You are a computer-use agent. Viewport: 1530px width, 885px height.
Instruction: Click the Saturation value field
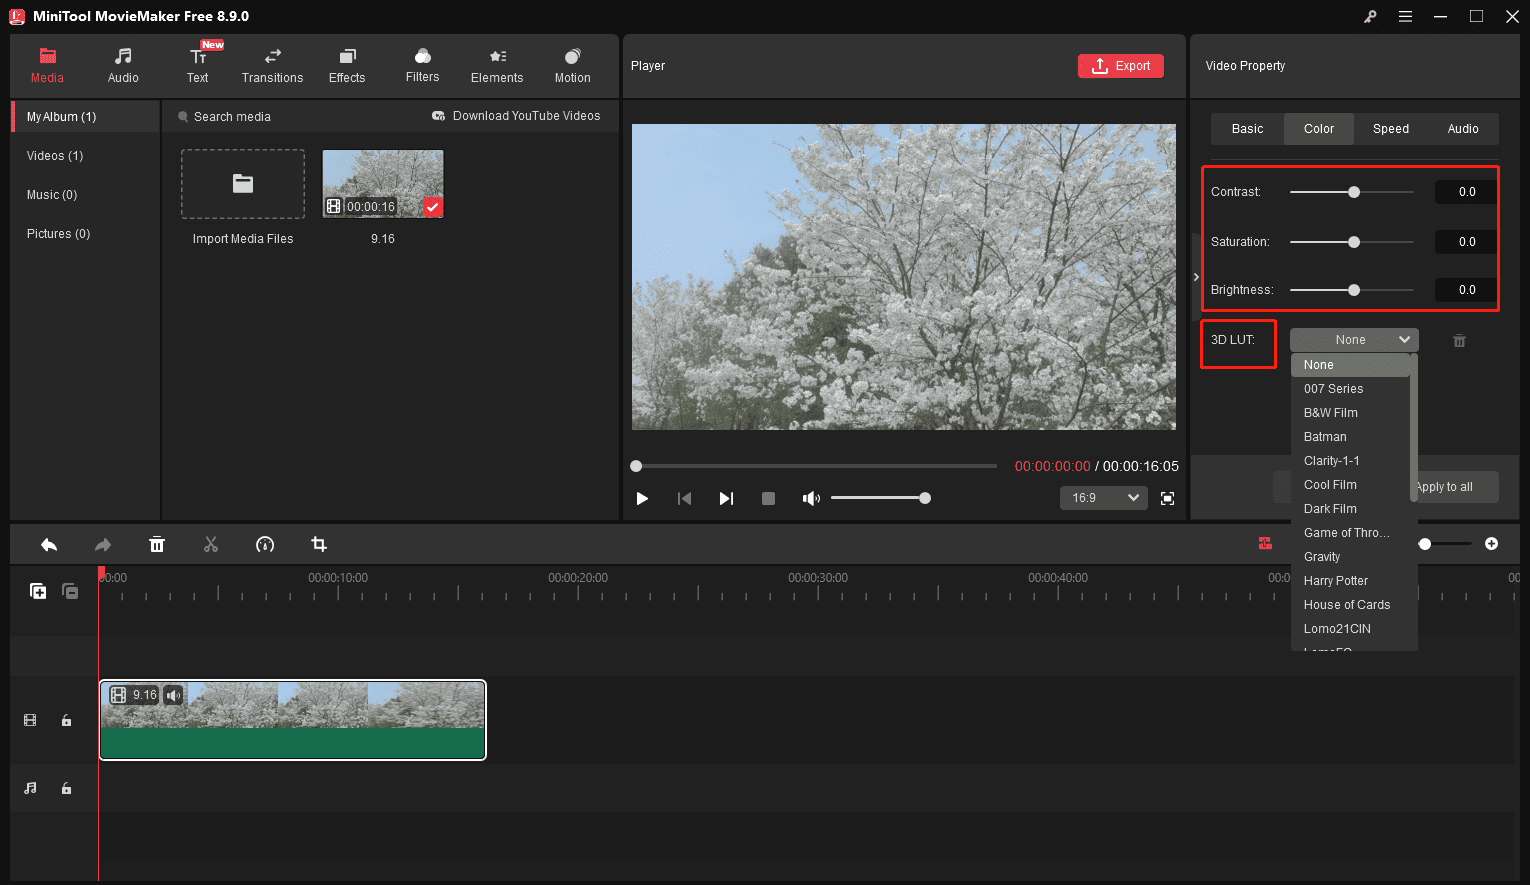(1466, 242)
